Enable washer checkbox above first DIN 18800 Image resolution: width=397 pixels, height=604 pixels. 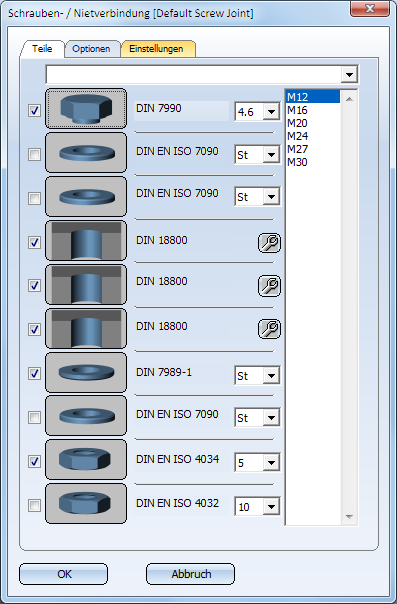34,198
